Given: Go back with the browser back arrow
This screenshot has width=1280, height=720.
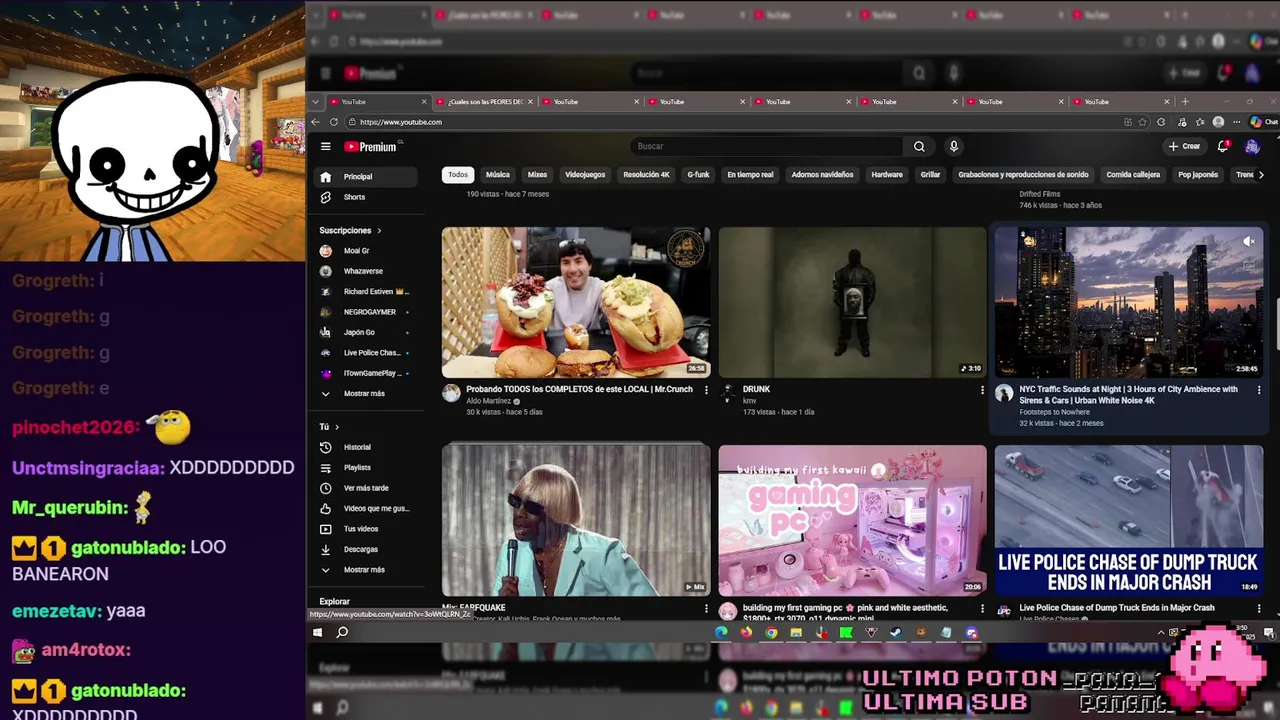Looking at the screenshot, I should 315,122.
